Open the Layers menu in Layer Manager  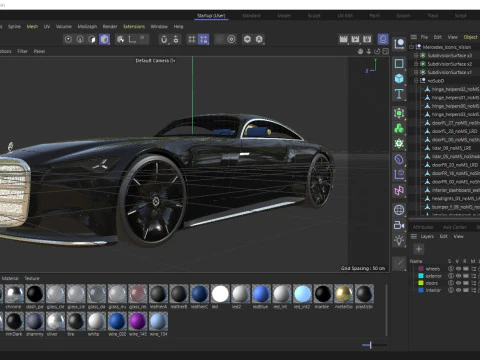[x=427, y=236]
